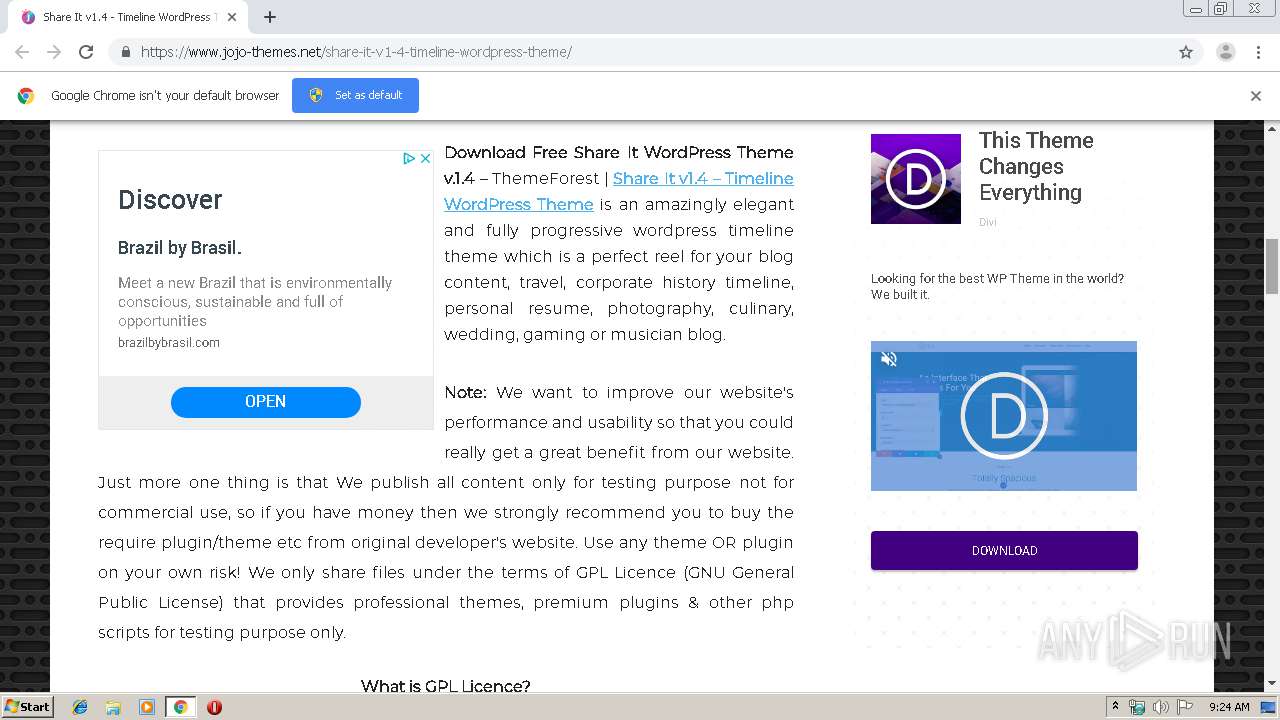Open Windows Explorer folder taskbar icon
Viewport: 1280px width, 720px height.
[x=113, y=707]
